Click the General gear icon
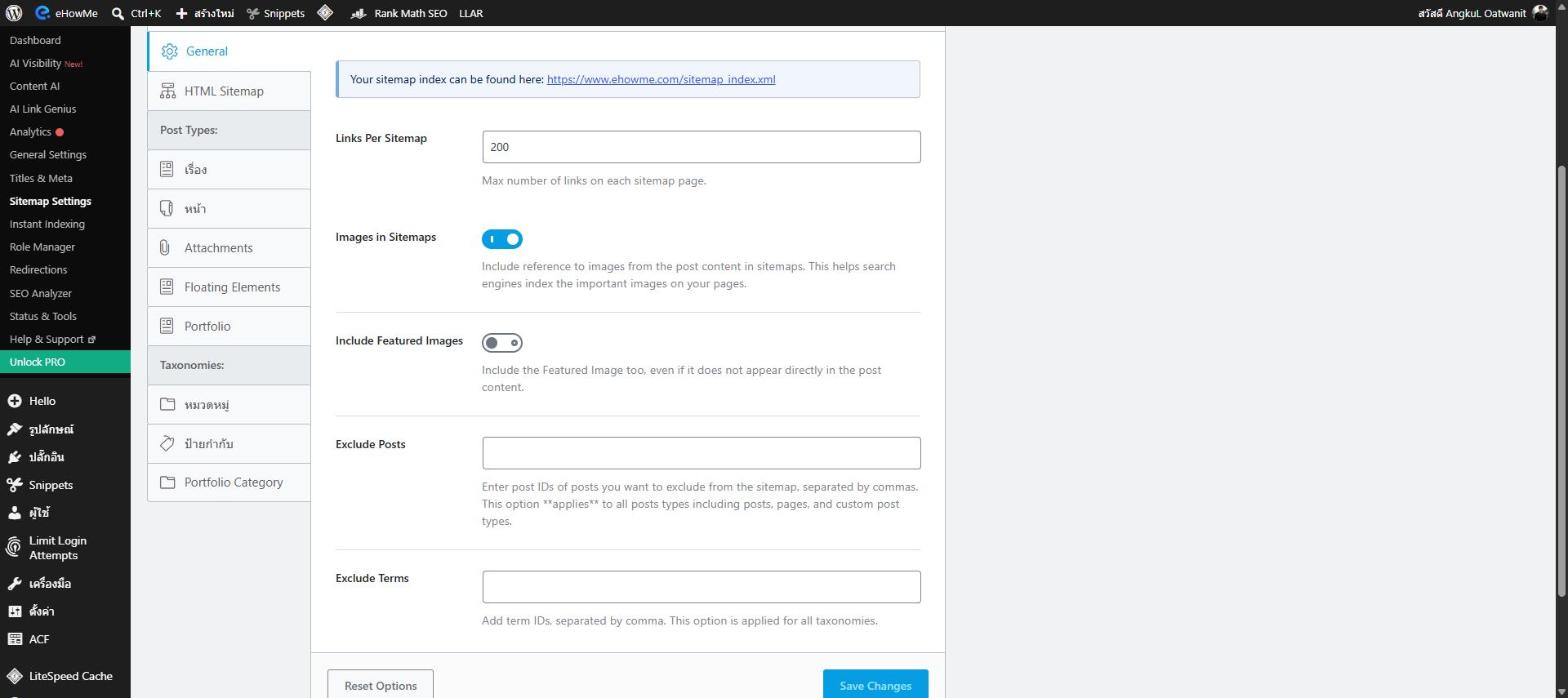 (x=169, y=51)
